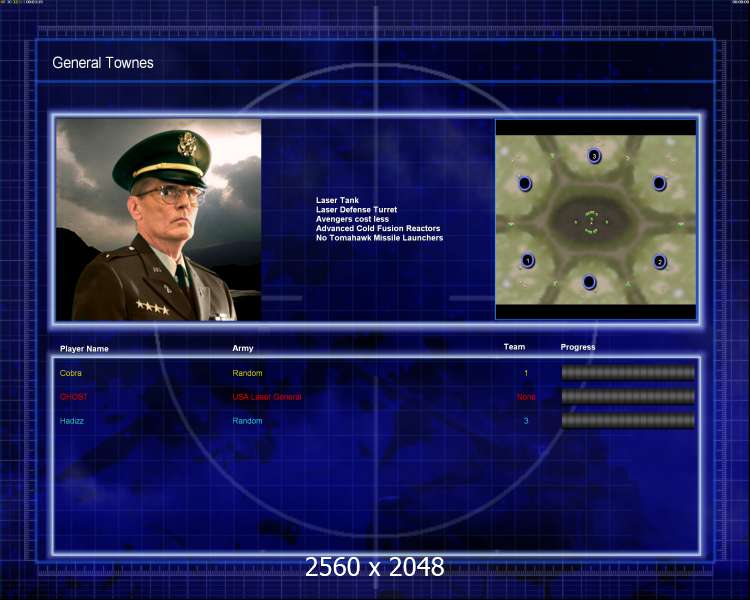750x600 pixels.
Task: Click the "Player Name" column header
Action: click(84, 349)
